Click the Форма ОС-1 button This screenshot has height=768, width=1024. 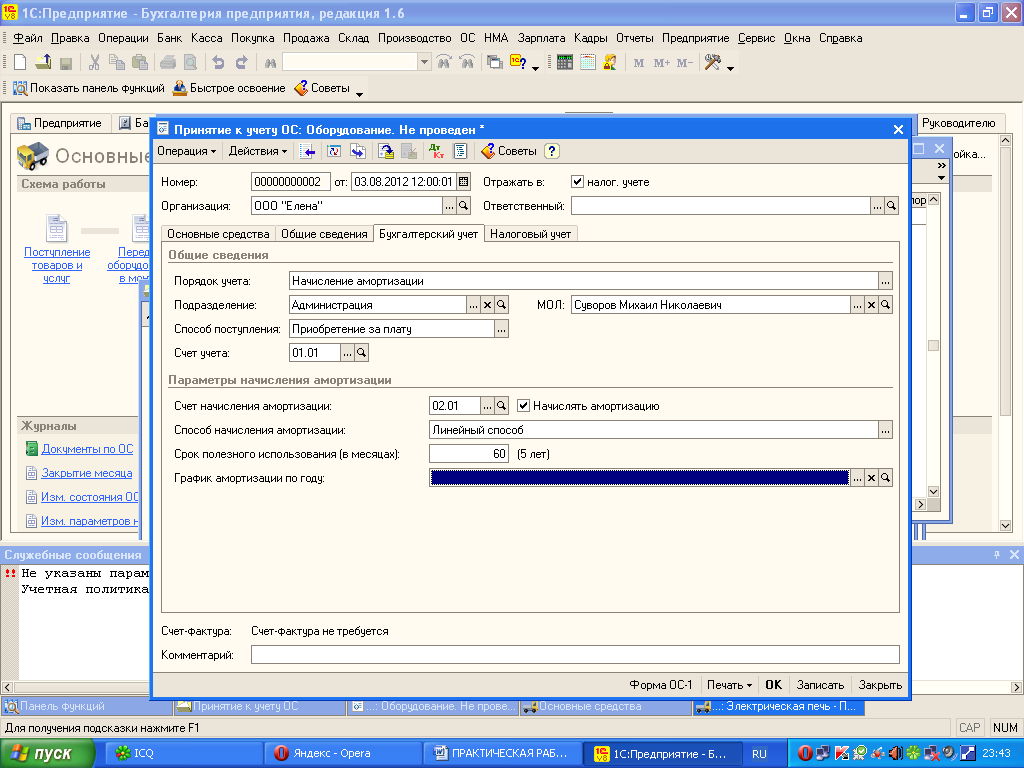coord(661,685)
